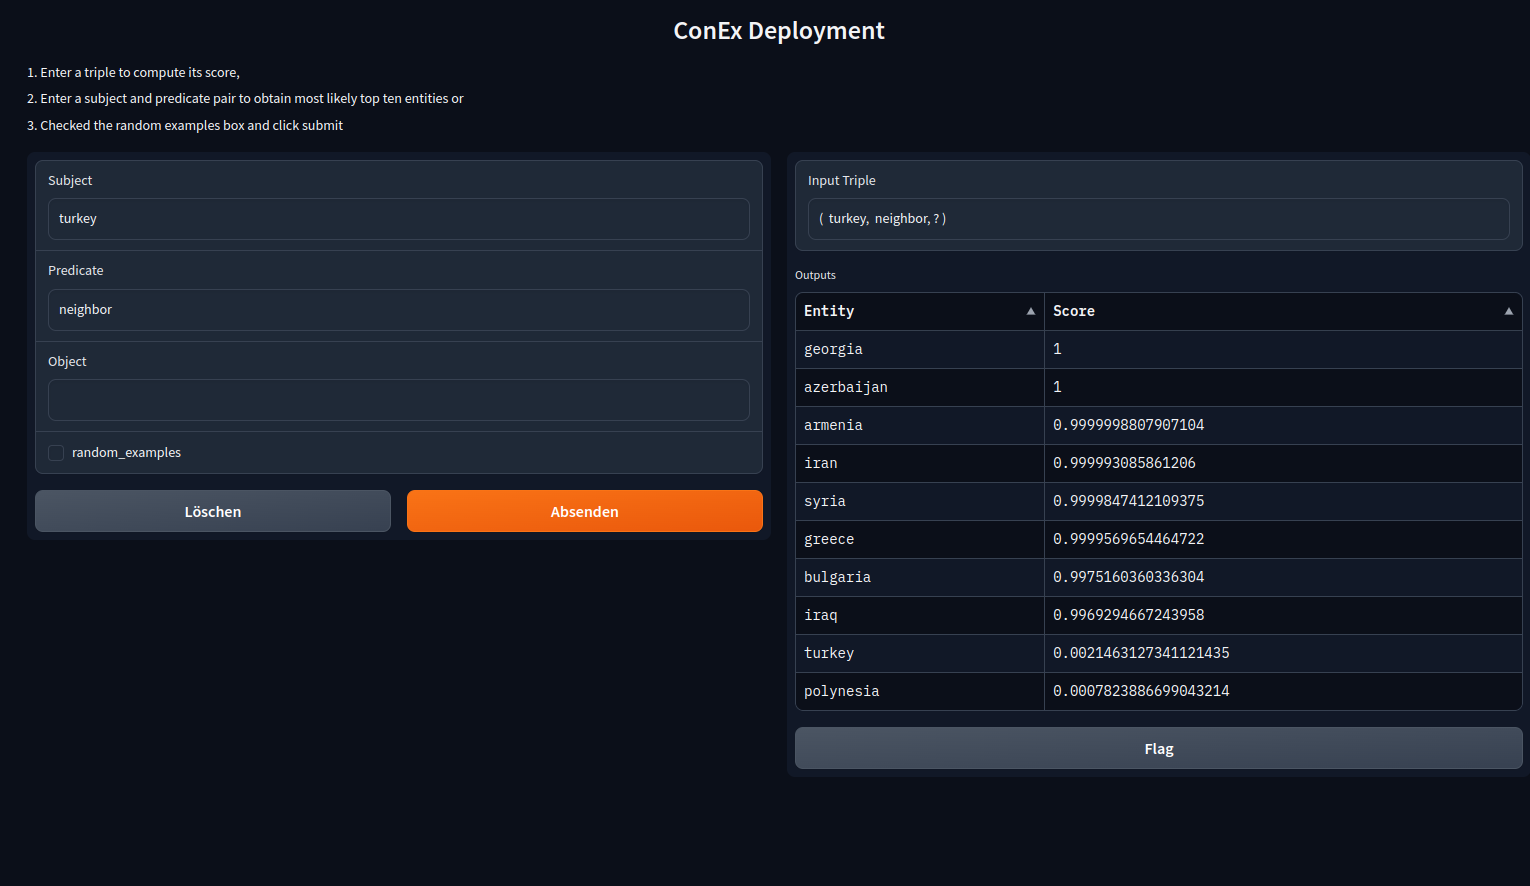Select the score 0.9975160360336304
Image resolution: width=1530 pixels, height=886 pixels.
(1283, 577)
